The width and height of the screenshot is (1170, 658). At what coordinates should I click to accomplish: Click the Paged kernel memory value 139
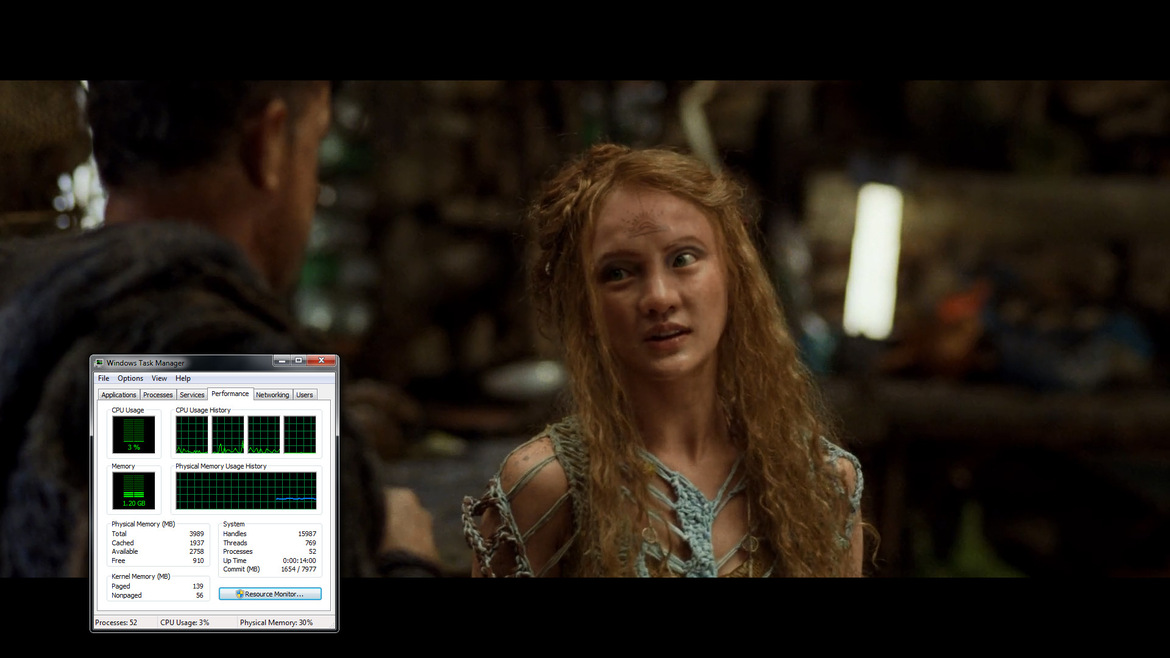198,586
